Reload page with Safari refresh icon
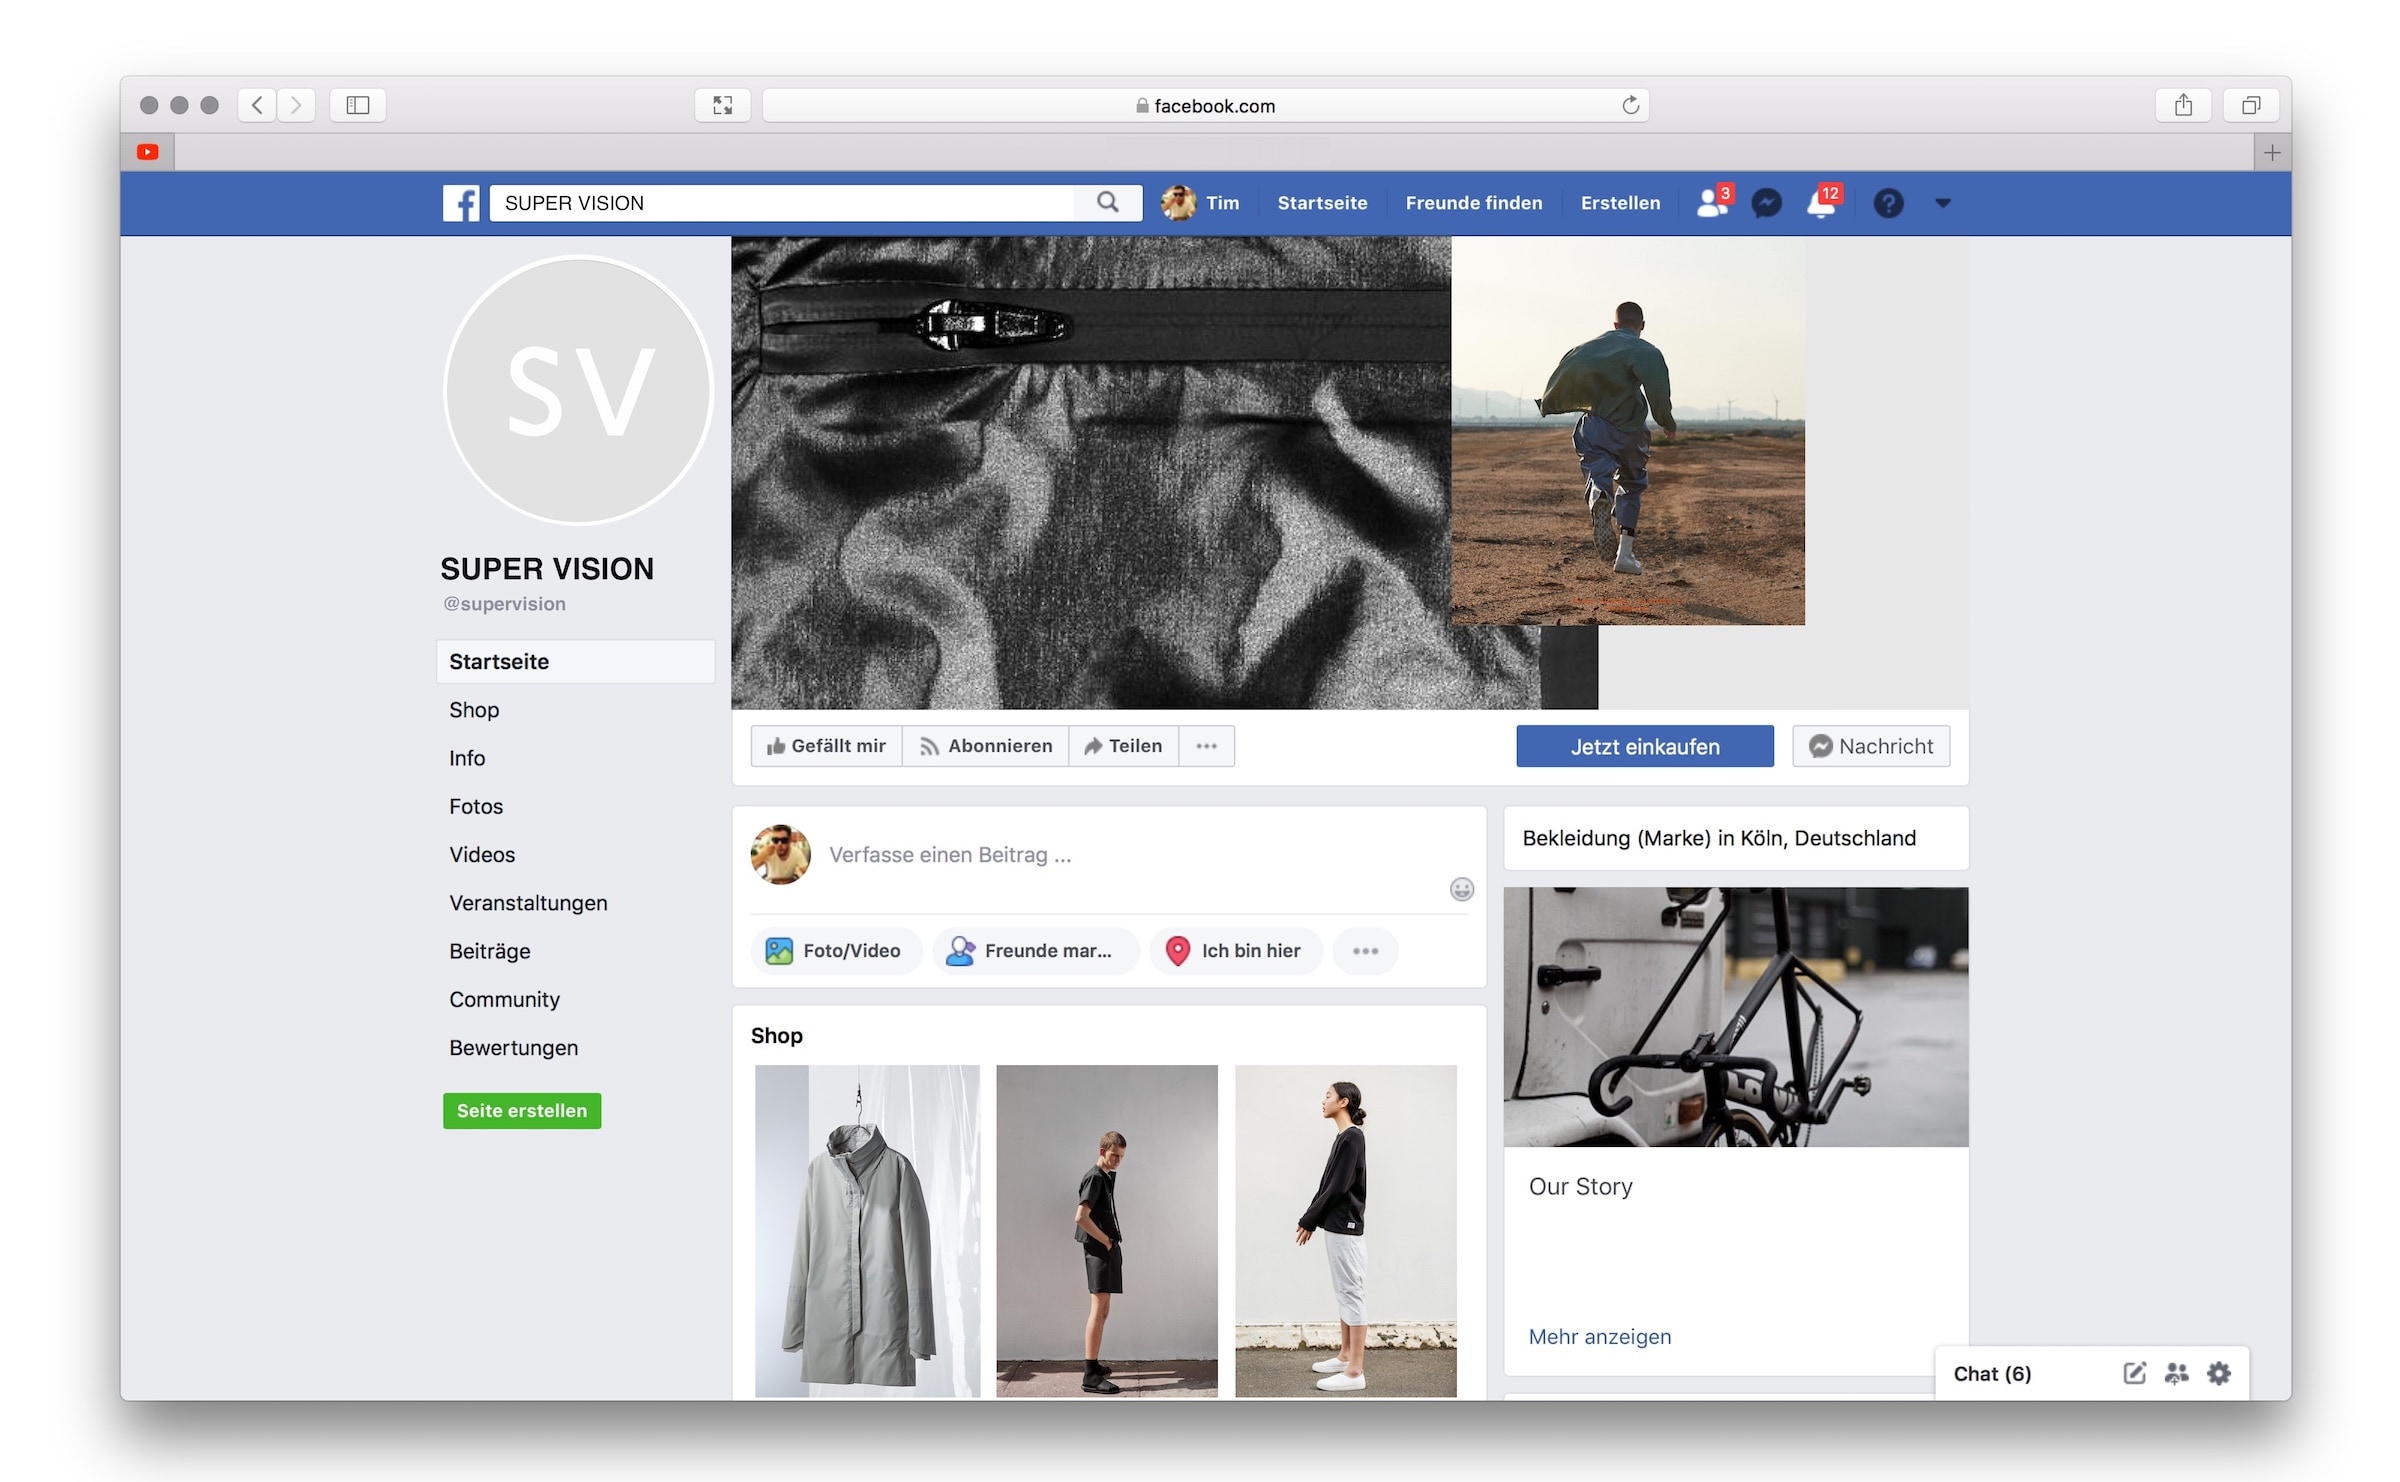Screen dimensions: 2400x1482 (1630, 105)
